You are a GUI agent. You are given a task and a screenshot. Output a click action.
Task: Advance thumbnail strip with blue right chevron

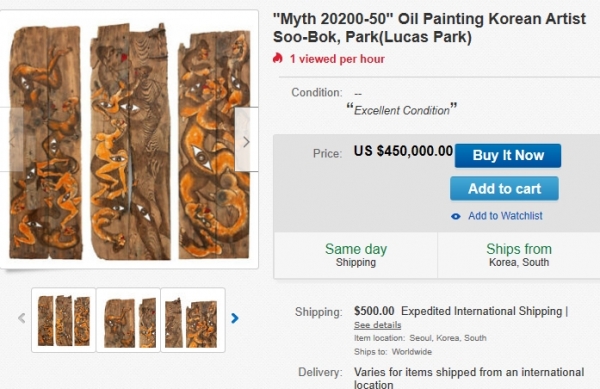235,318
